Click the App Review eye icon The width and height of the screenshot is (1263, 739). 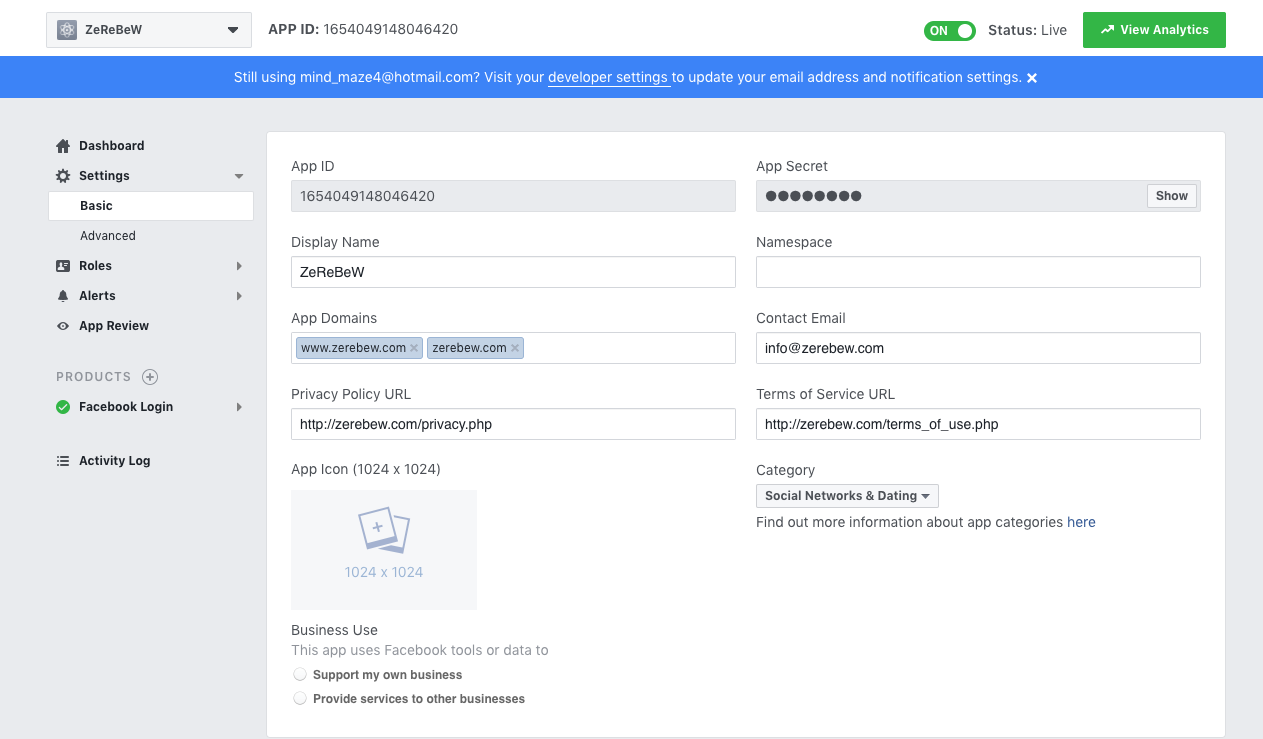click(x=63, y=326)
